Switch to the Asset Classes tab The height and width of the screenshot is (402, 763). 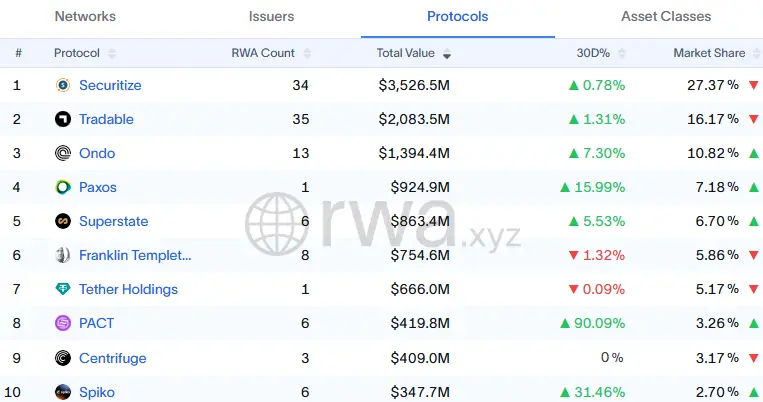click(x=666, y=17)
